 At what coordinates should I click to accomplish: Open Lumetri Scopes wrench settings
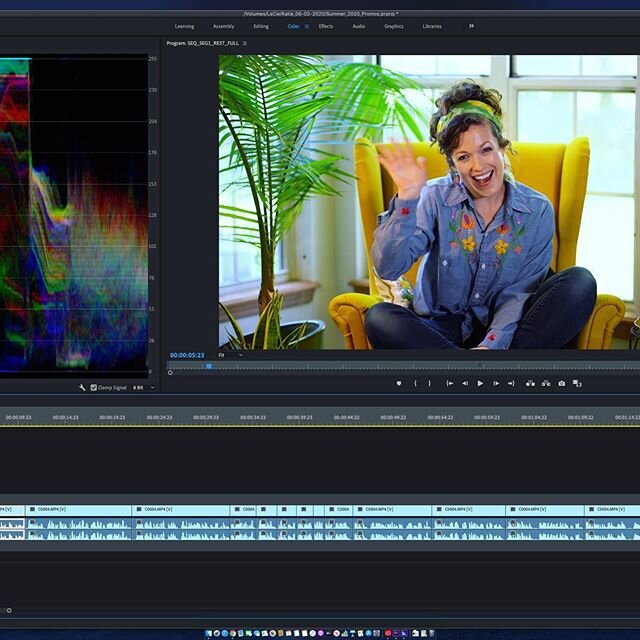(82, 387)
